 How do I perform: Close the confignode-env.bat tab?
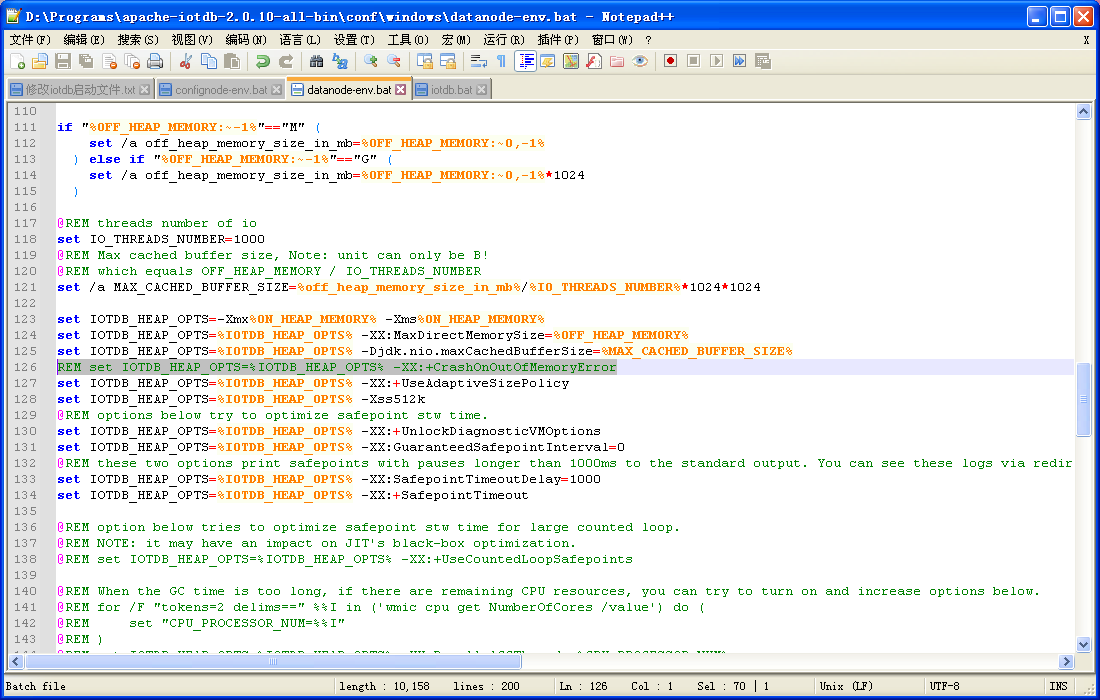coord(276,90)
